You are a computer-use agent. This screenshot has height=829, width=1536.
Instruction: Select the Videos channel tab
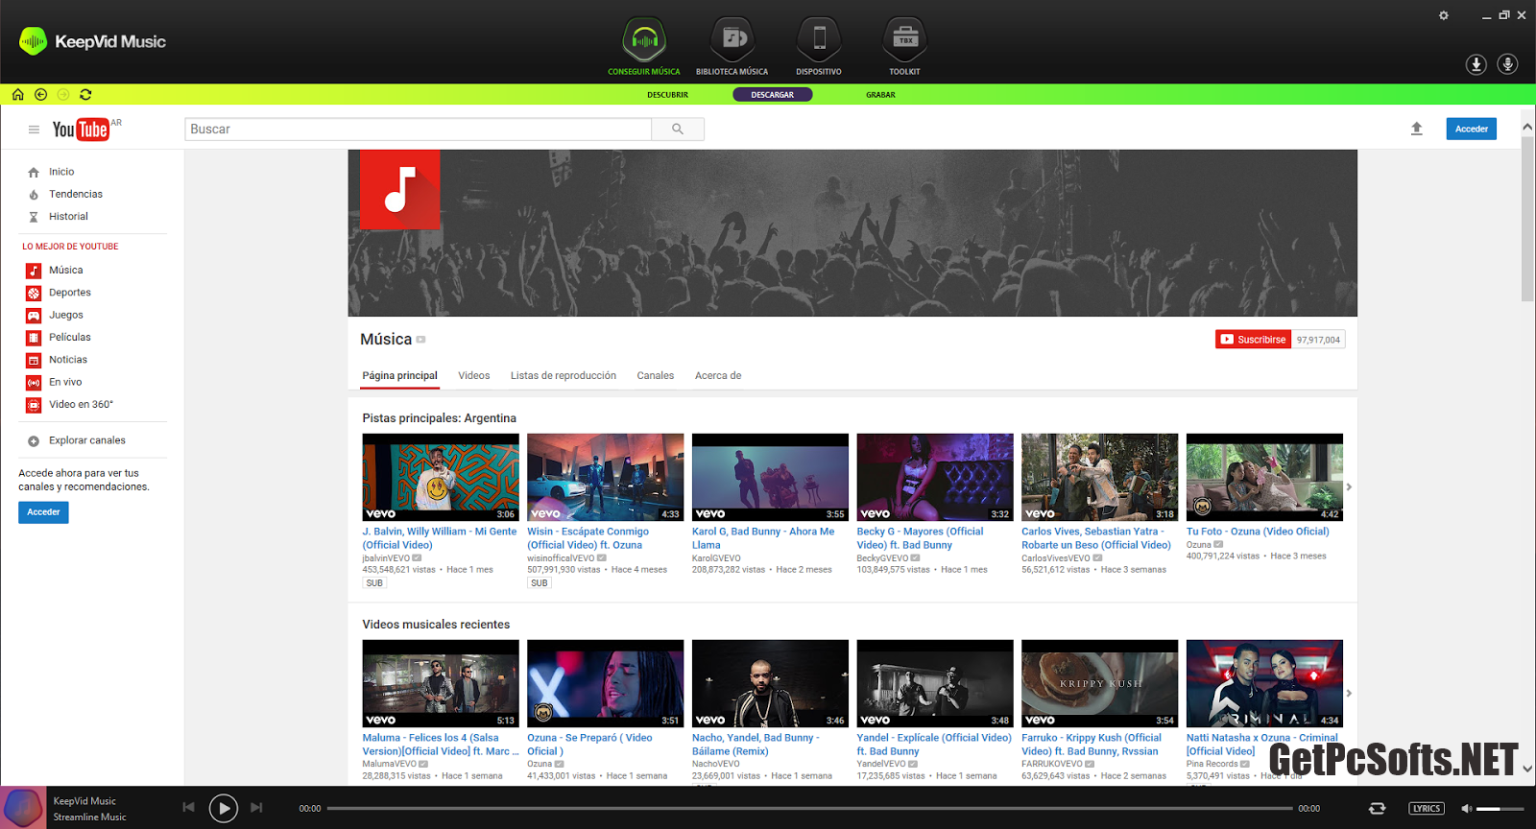pos(474,376)
